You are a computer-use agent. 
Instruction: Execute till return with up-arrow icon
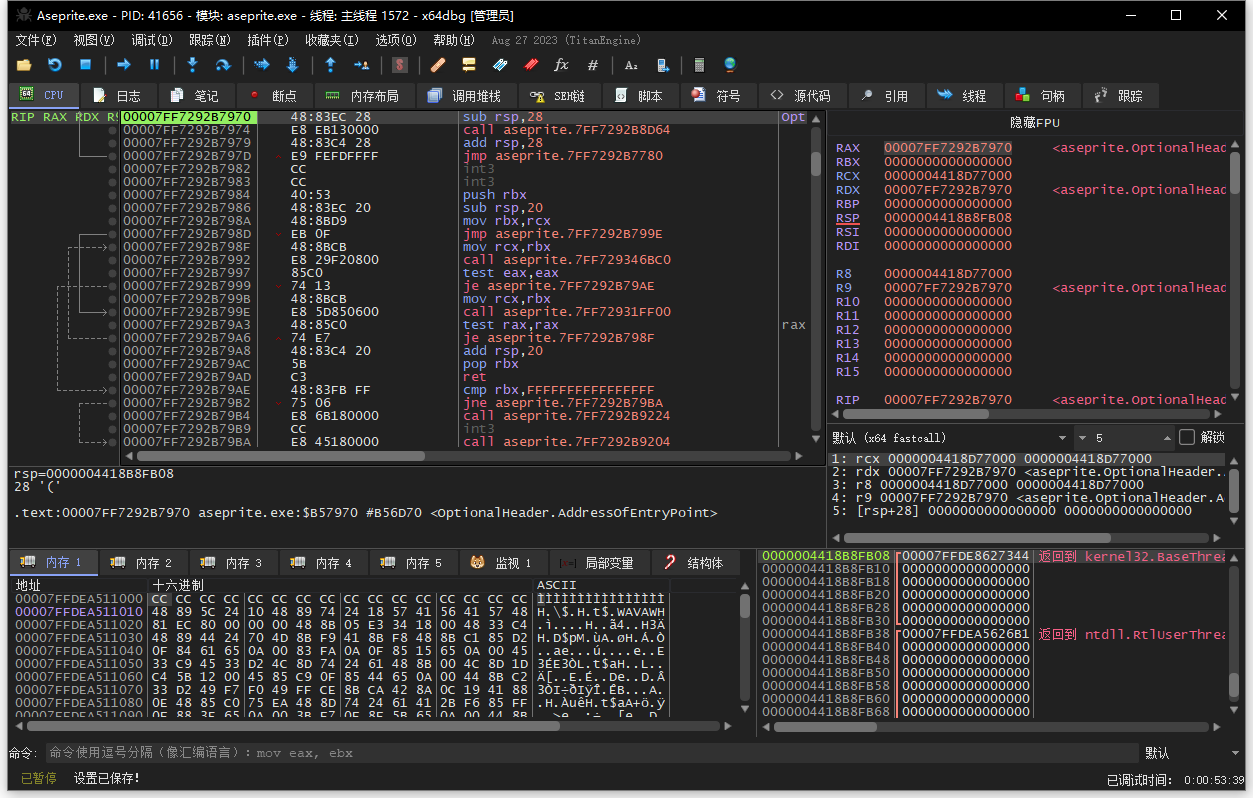[331, 65]
